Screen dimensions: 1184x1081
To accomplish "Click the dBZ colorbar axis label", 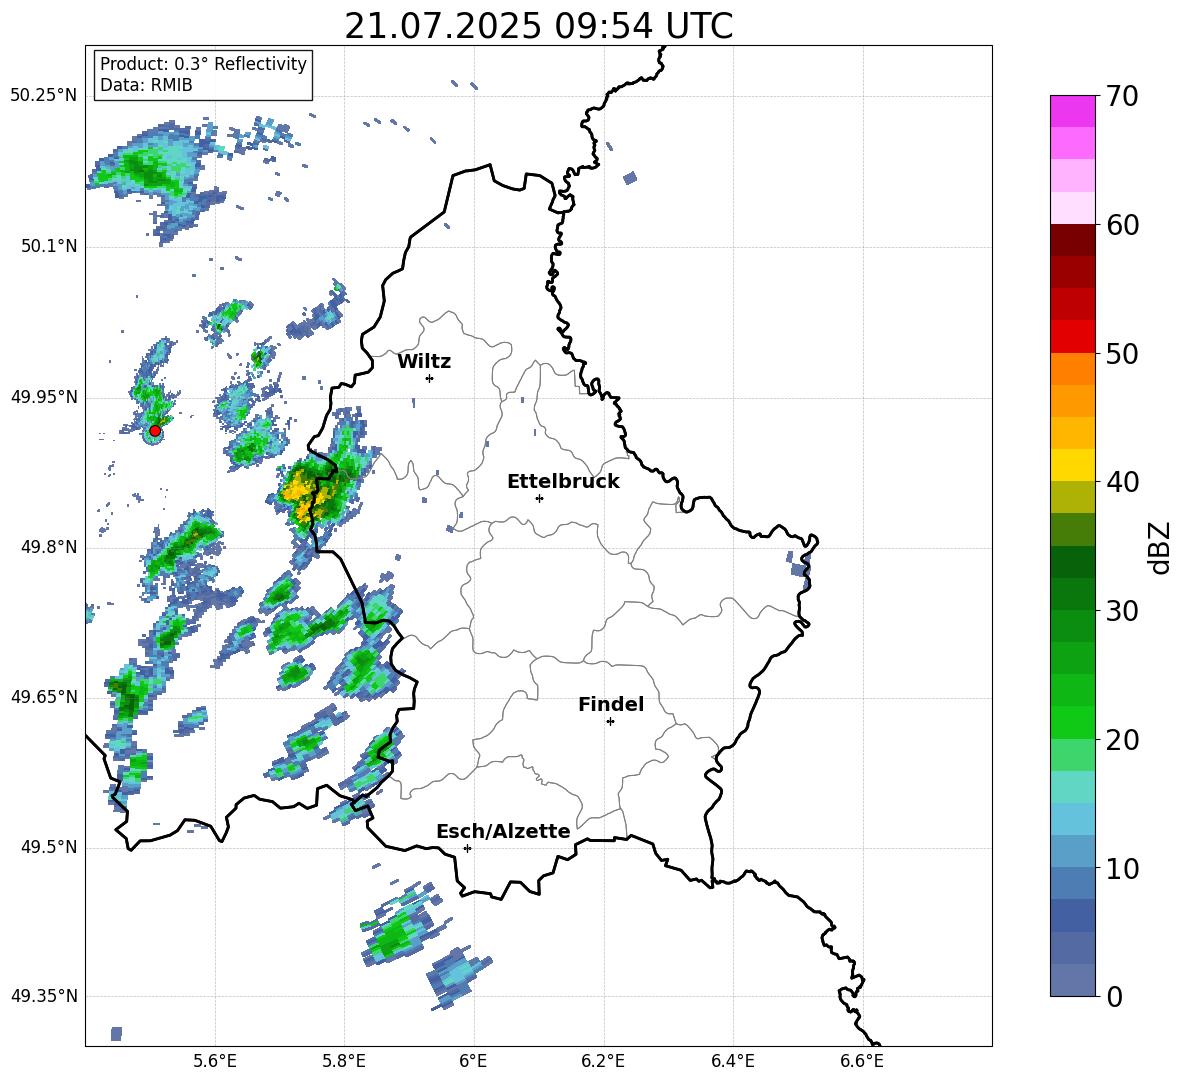I will click(x=1161, y=547).
